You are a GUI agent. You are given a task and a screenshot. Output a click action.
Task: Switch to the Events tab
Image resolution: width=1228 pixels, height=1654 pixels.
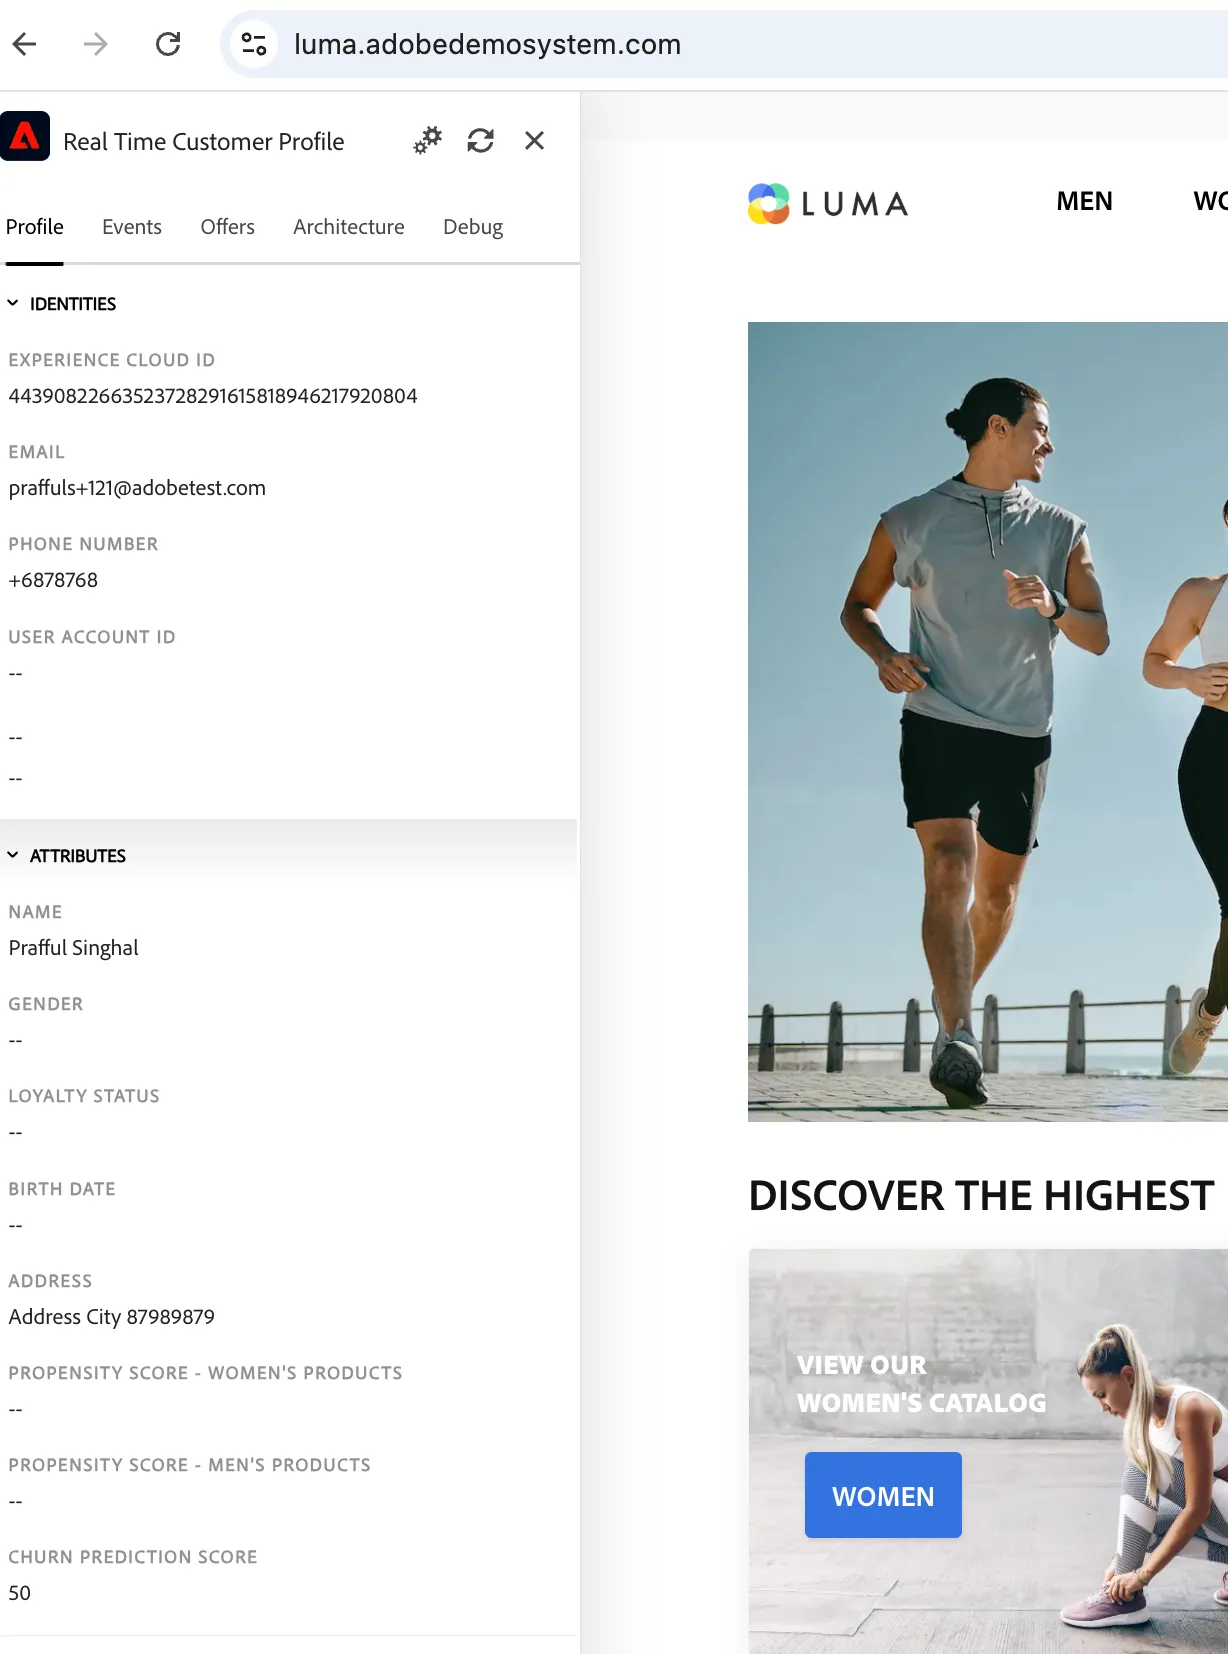point(132,227)
